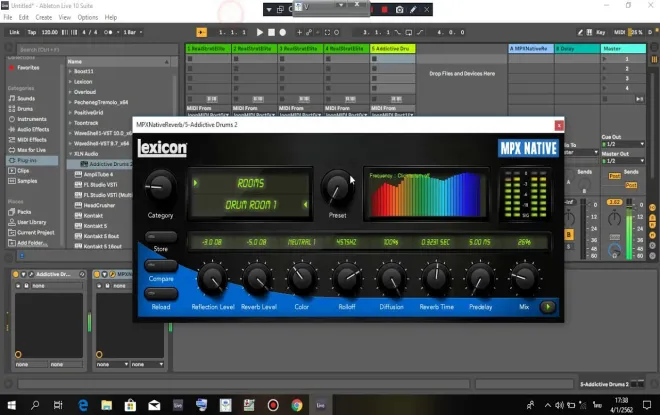
Task: Open Current Project in Places
Action: (x=36, y=232)
